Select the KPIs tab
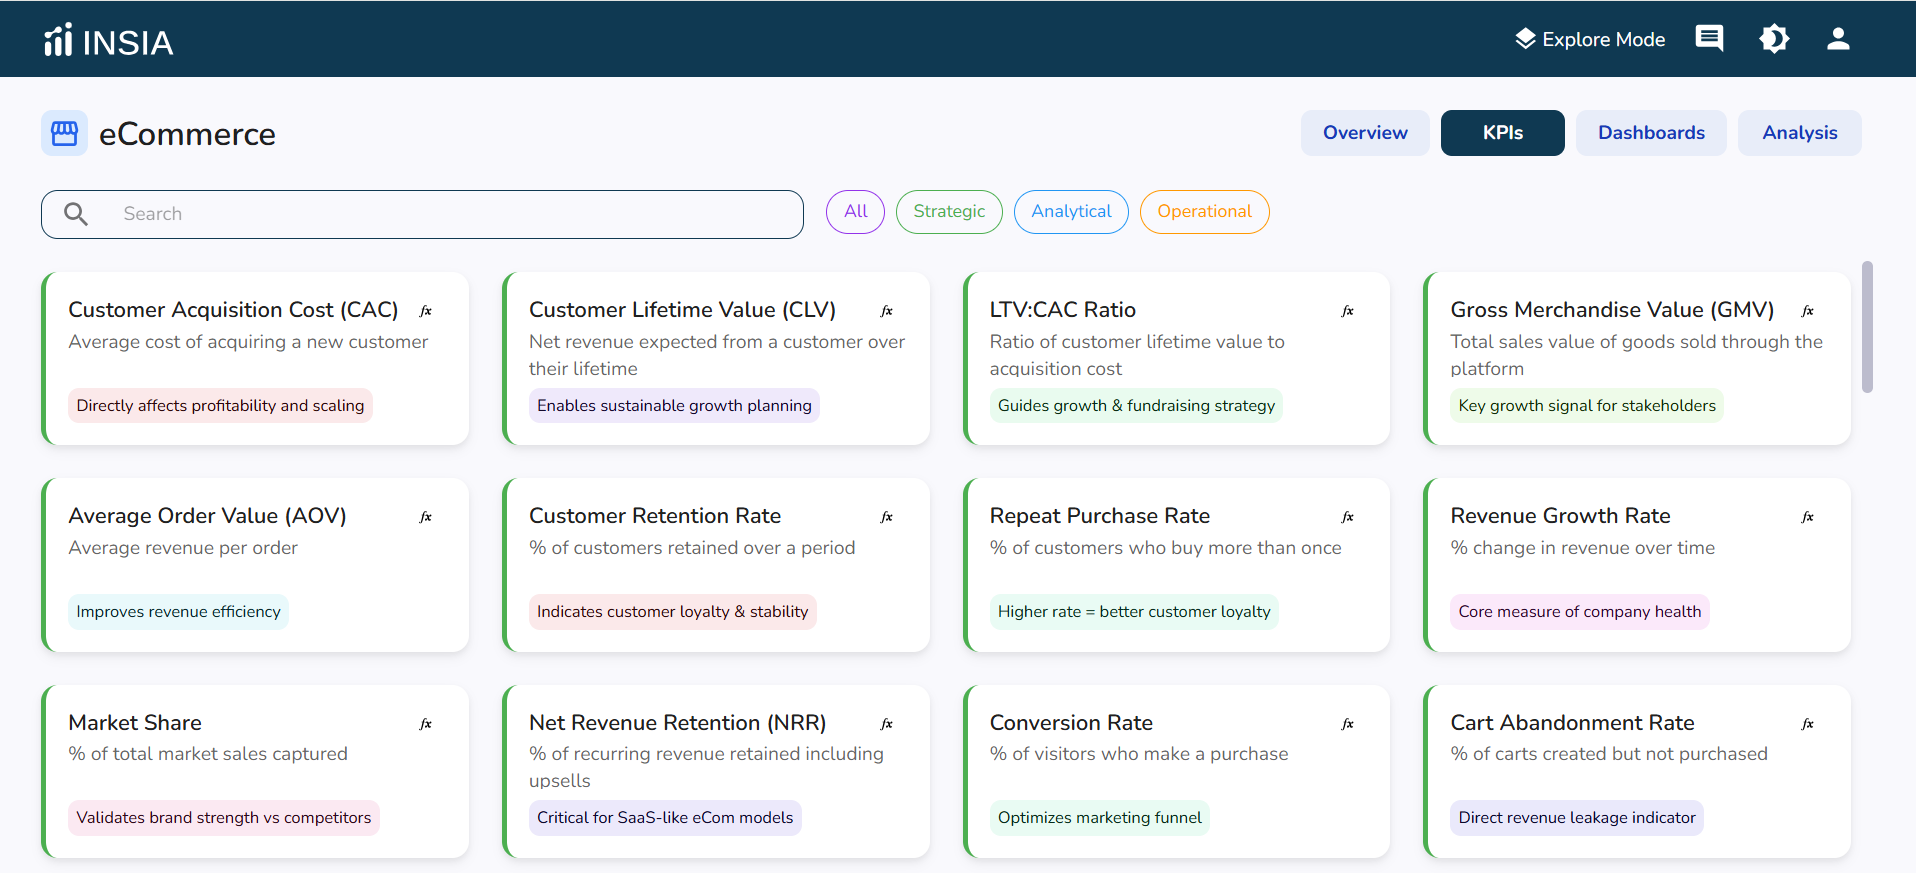The image size is (1916, 873). click(x=1503, y=133)
